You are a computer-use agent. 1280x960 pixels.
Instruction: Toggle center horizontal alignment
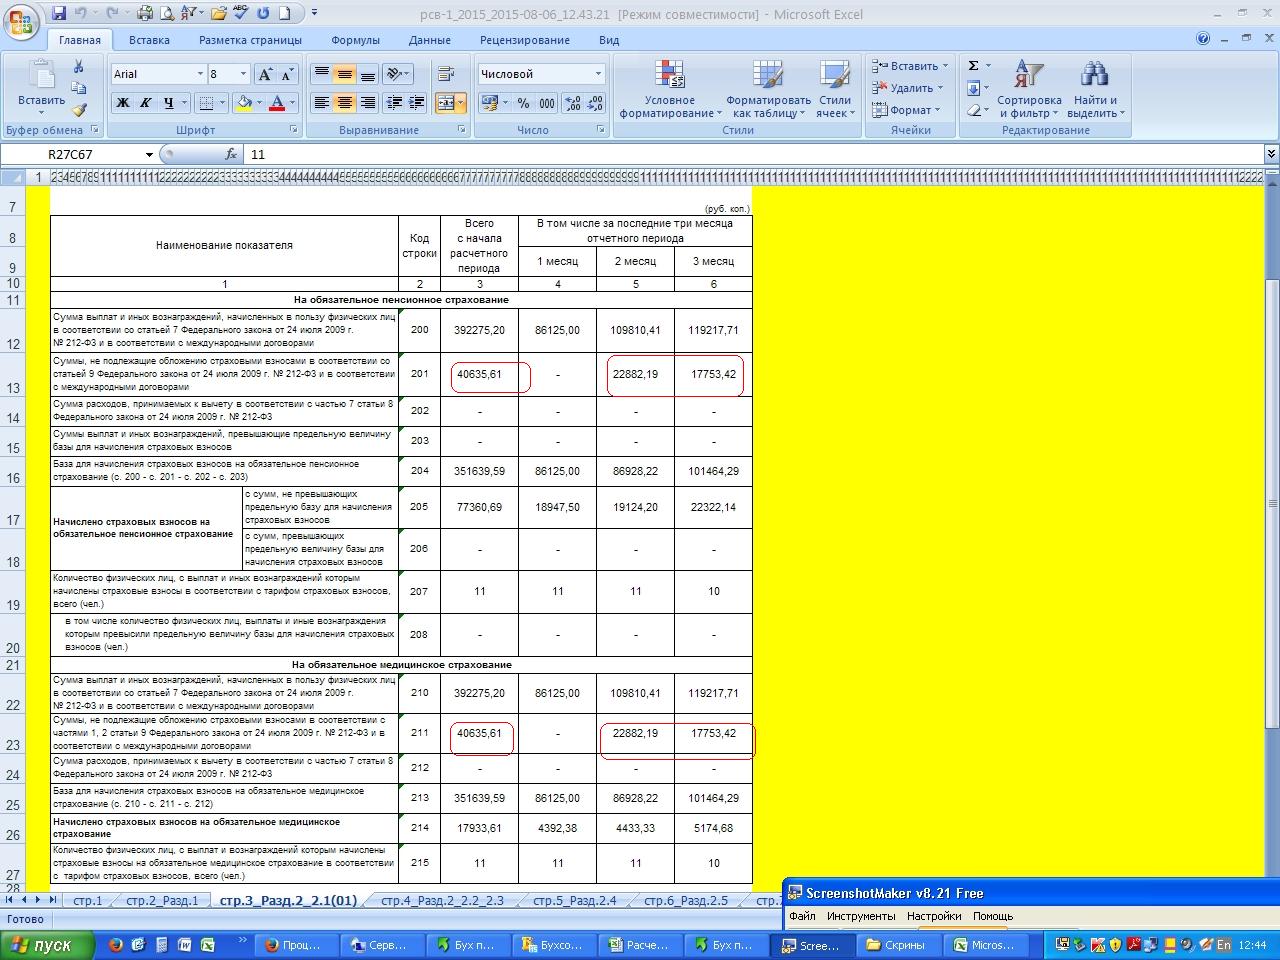[x=344, y=103]
